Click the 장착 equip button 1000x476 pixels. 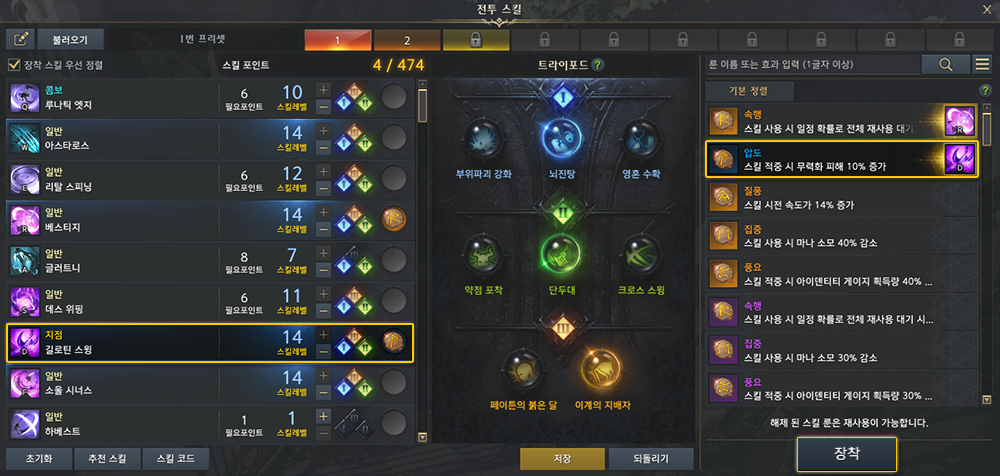(847, 454)
